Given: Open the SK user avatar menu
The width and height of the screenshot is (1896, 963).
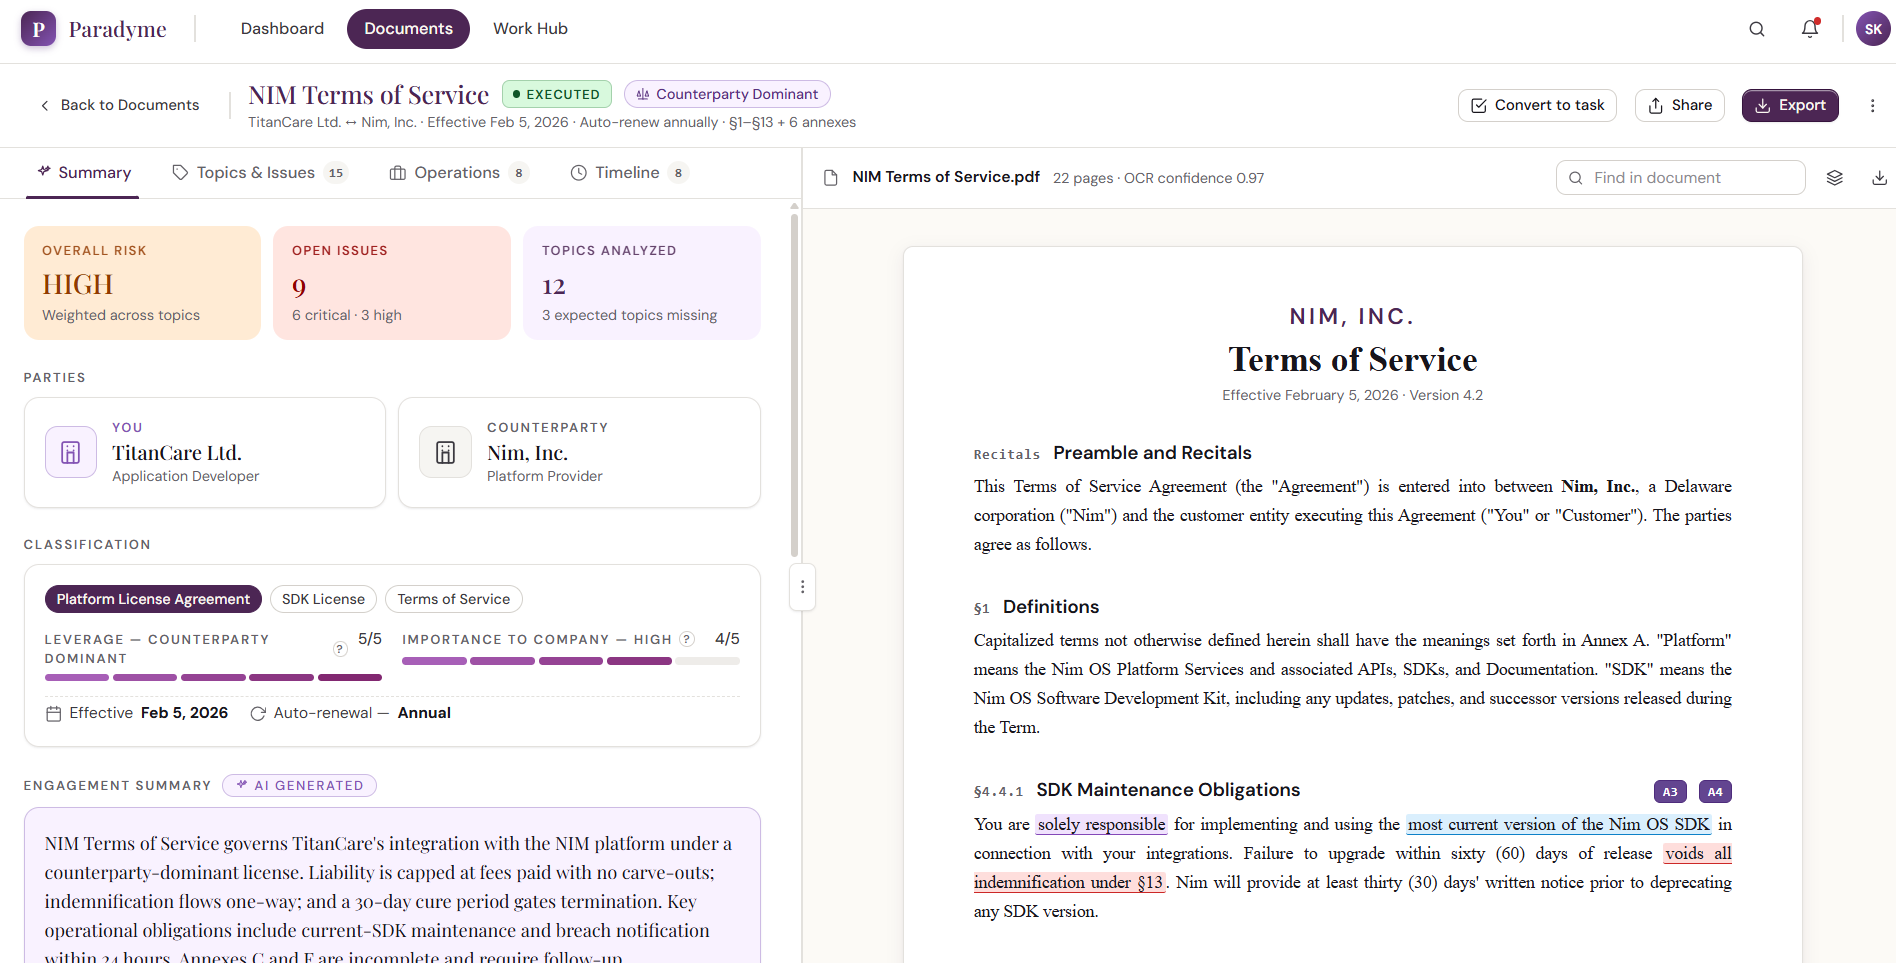Looking at the screenshot, I should pos(1873,29).
